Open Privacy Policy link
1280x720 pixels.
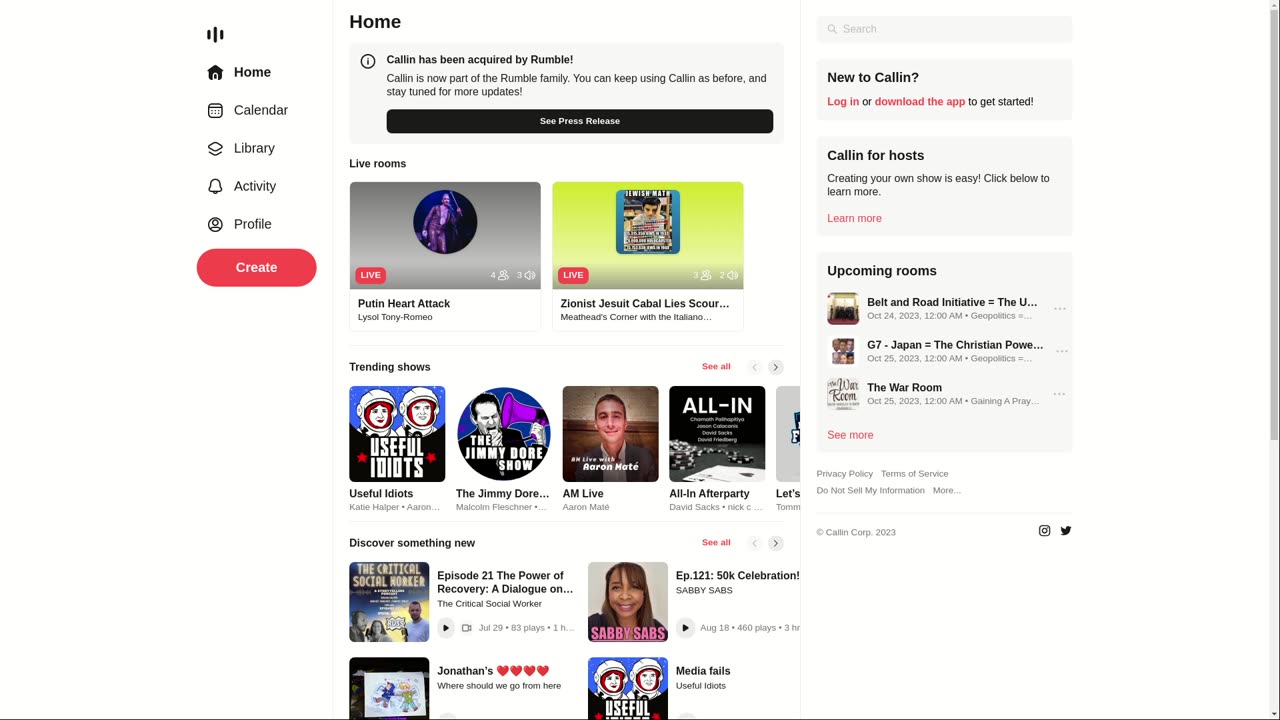pyautogui.click(x=844, y=474)
